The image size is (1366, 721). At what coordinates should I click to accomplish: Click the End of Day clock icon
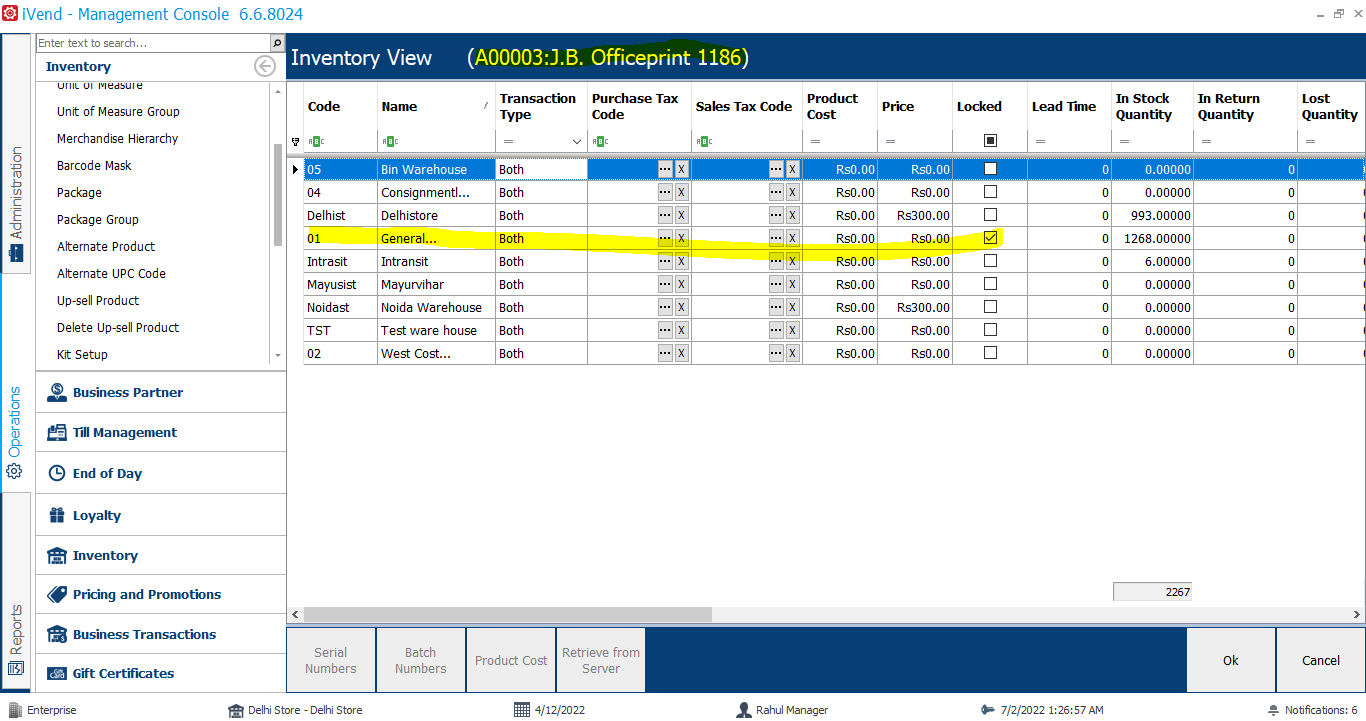pos(57,473)
